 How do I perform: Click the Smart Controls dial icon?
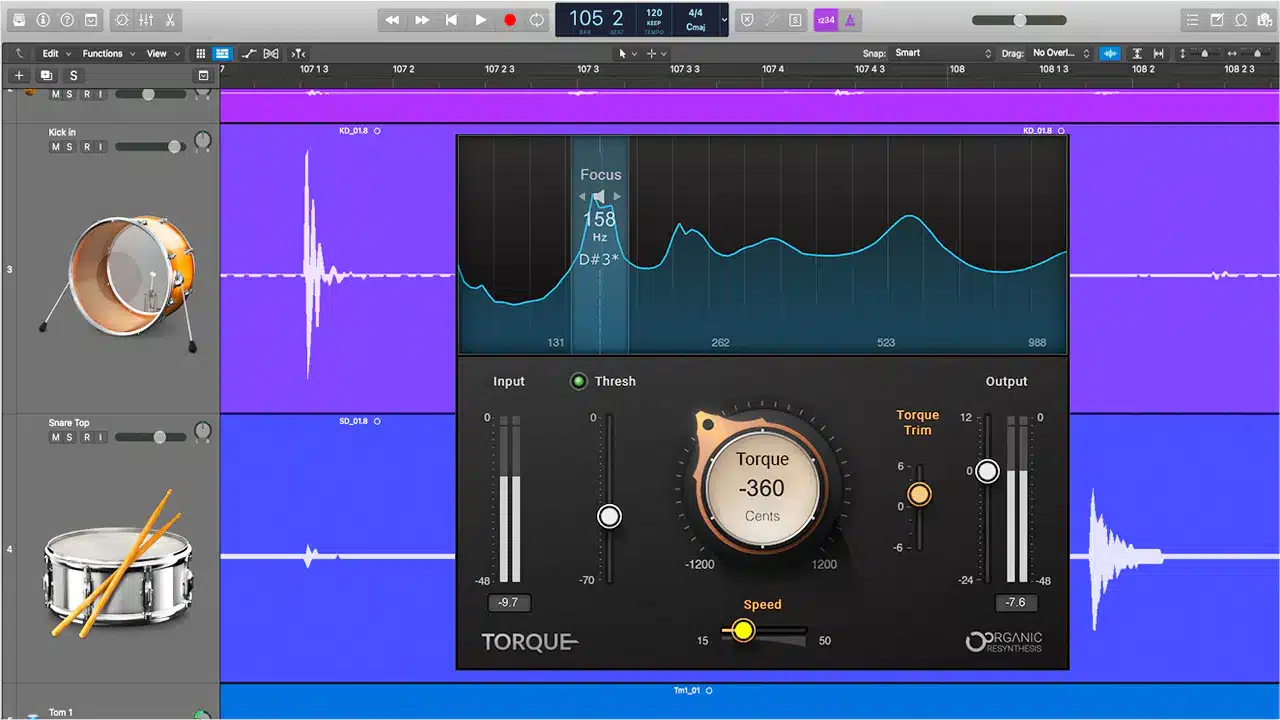[x=122, y=20]
